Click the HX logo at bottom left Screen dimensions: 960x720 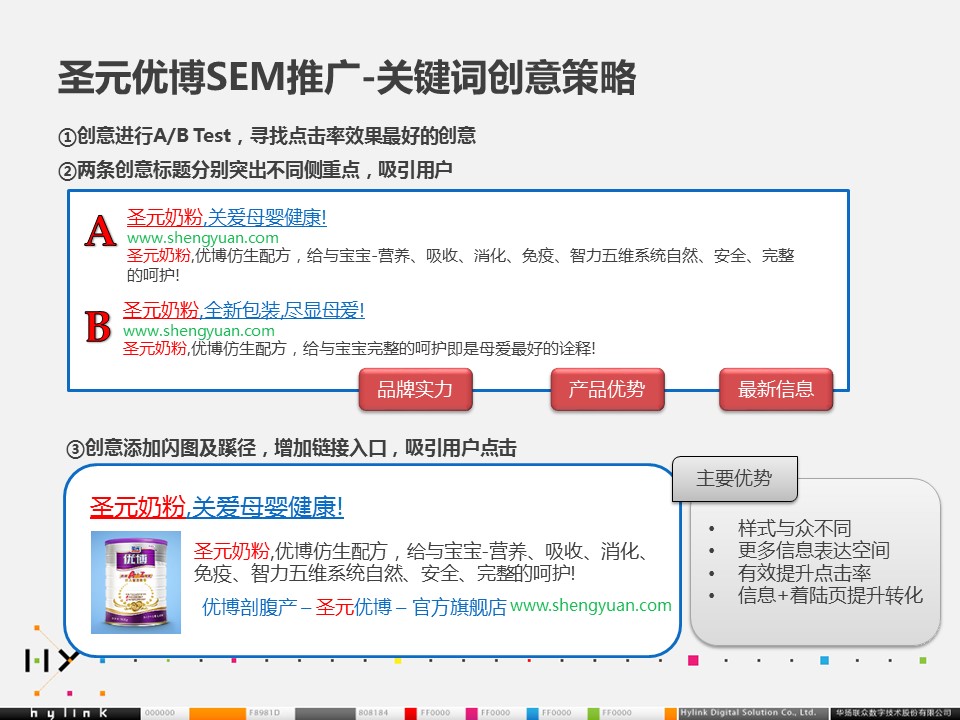coord(51,659)
